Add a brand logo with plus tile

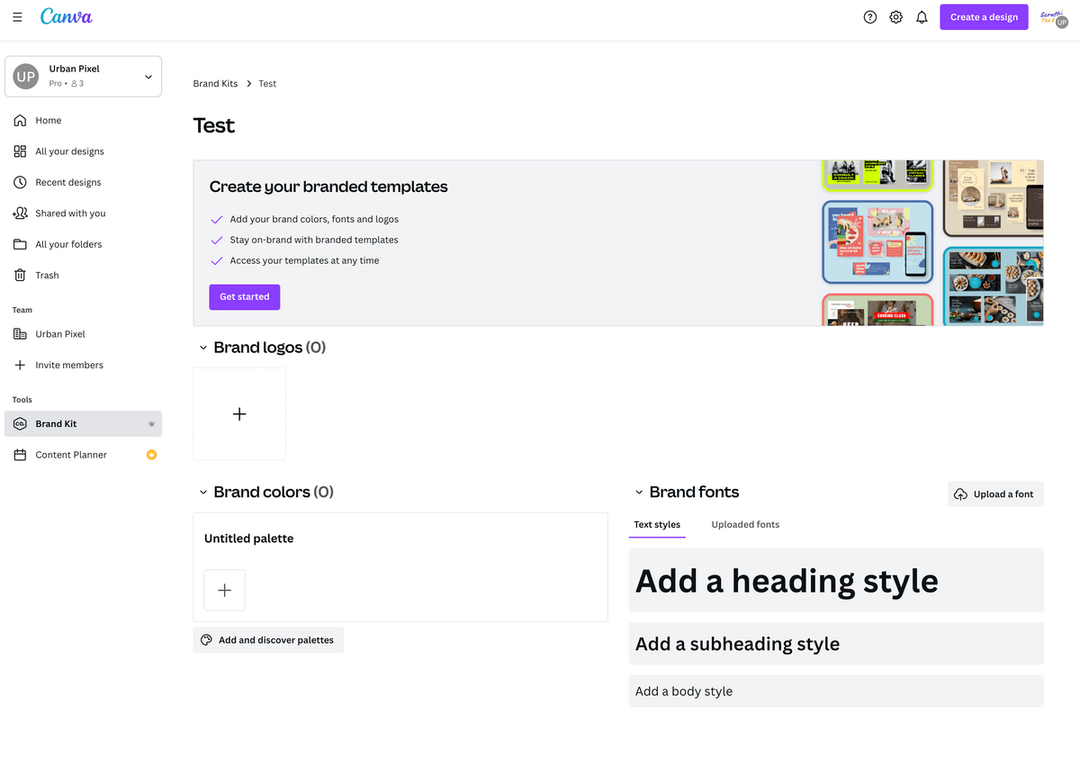[239, 414]
